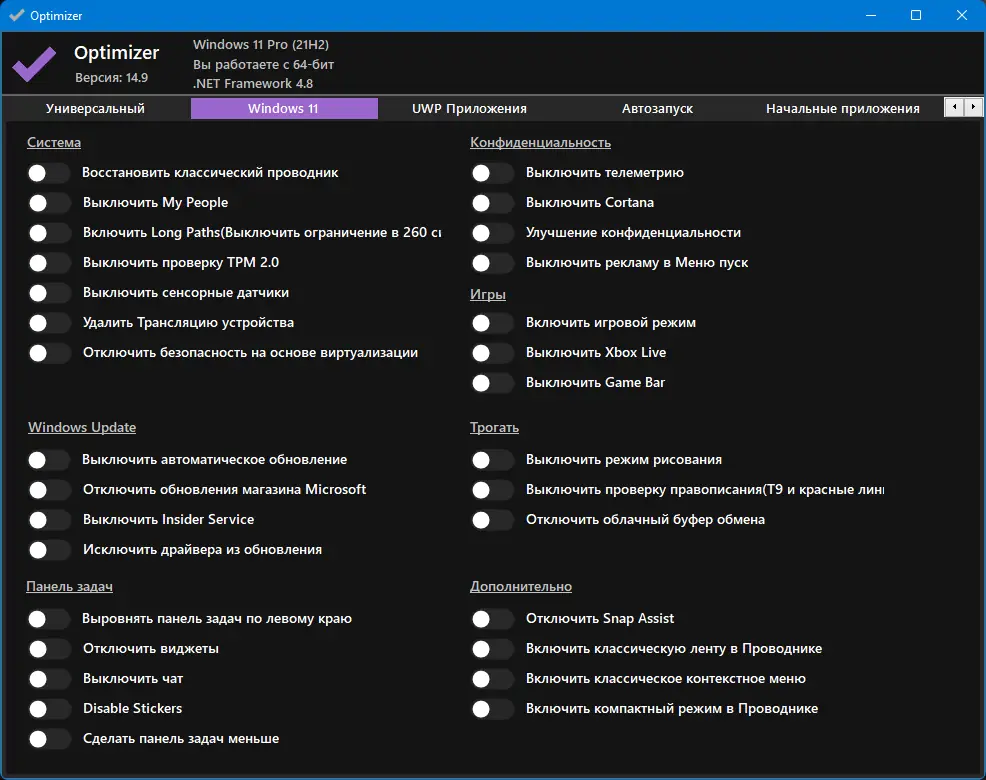Toggle Выключить сенсорные датчики switch

click(48, 292)
